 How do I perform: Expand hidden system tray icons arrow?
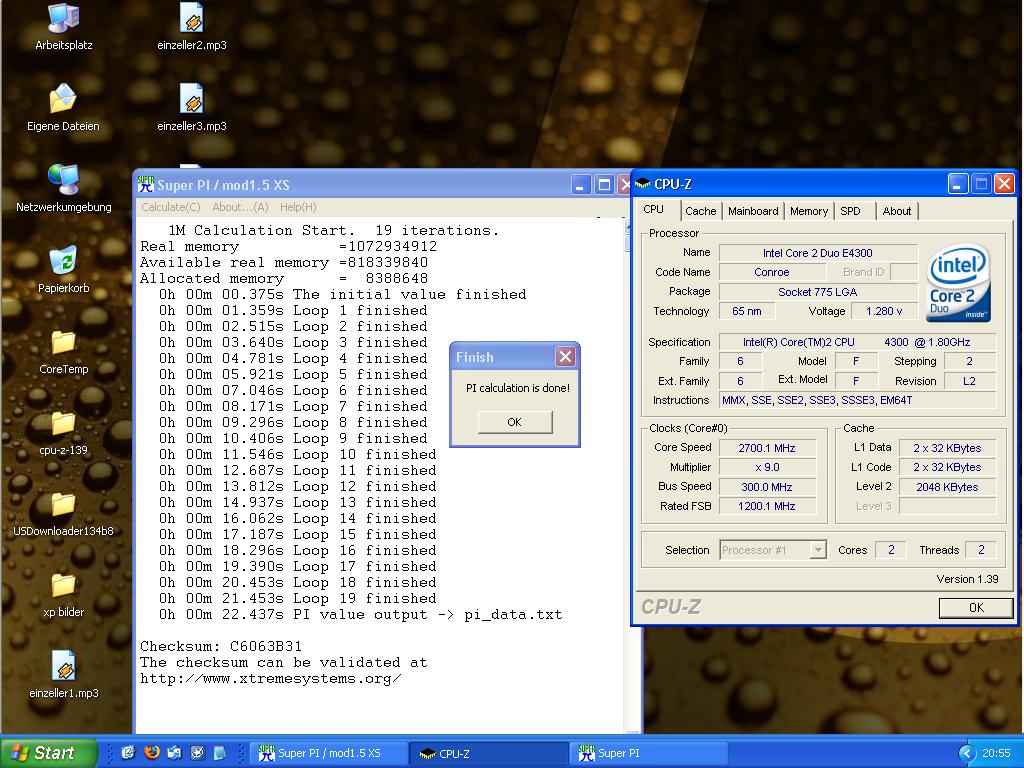pyautogui.click(x=966, y=753)
